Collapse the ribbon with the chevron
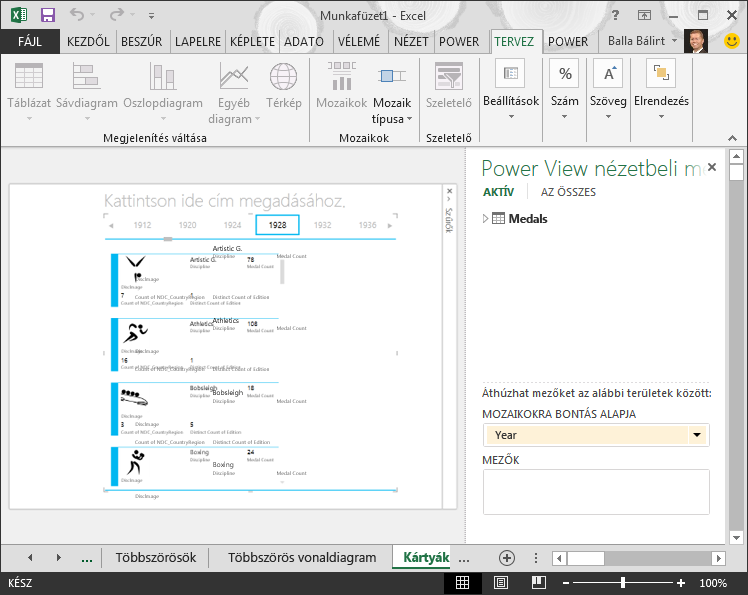The width and height of the screenshot is (748, 595). (732, 138)
